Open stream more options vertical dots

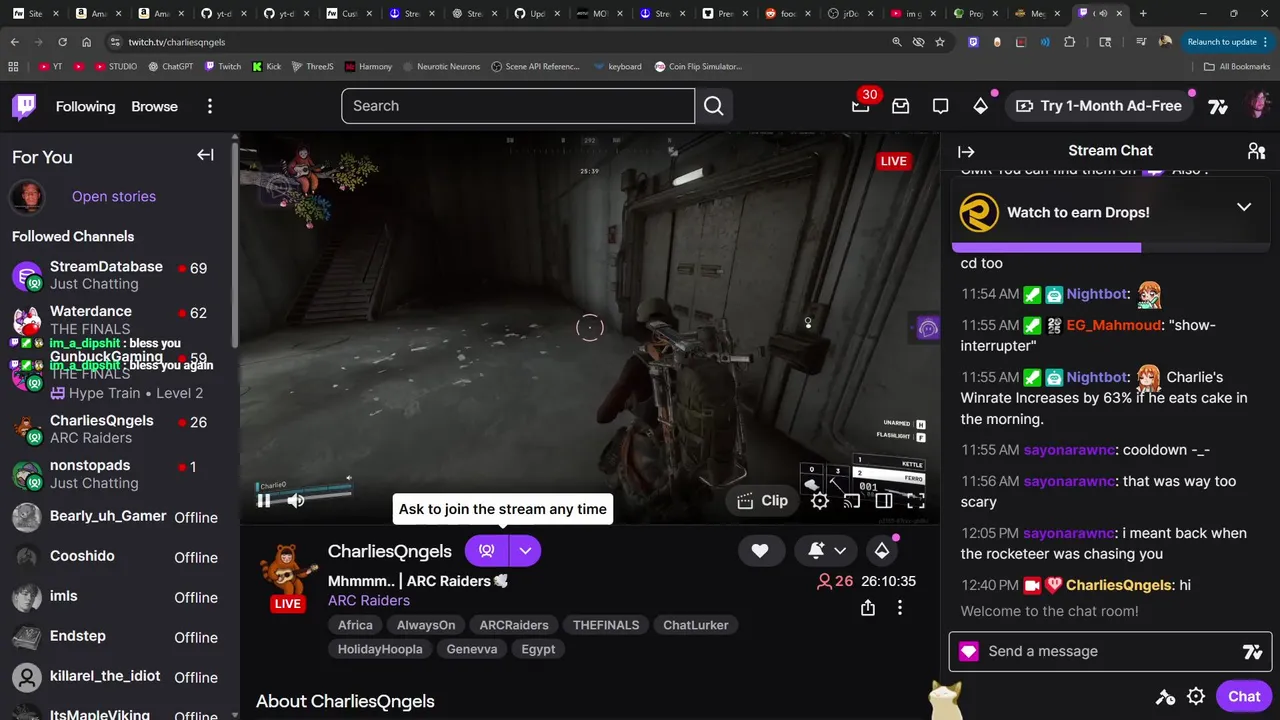pos(900,608)
